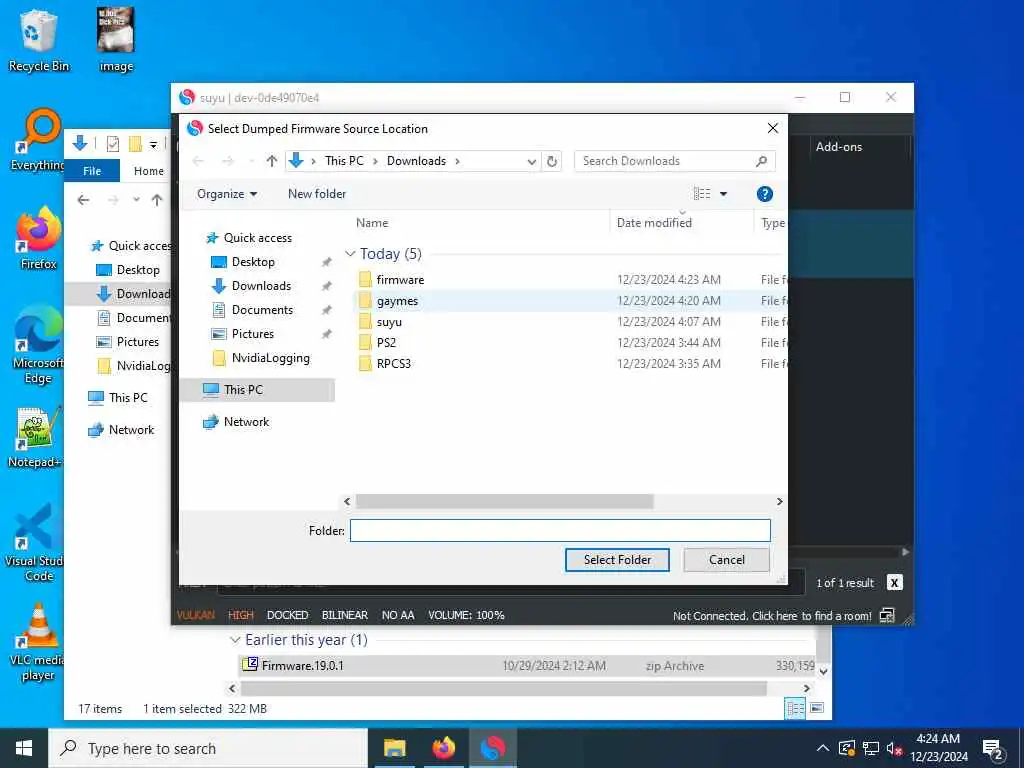Screen dimensions: 1024x768
Task: Open File Explorer from taskbar
Action: tap(394, 748)
